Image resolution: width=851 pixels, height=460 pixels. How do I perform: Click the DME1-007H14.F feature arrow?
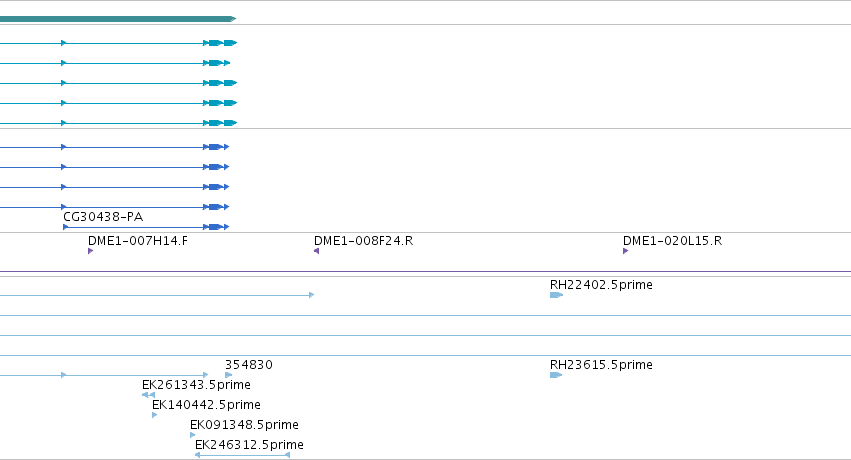[x=91, y=251]
